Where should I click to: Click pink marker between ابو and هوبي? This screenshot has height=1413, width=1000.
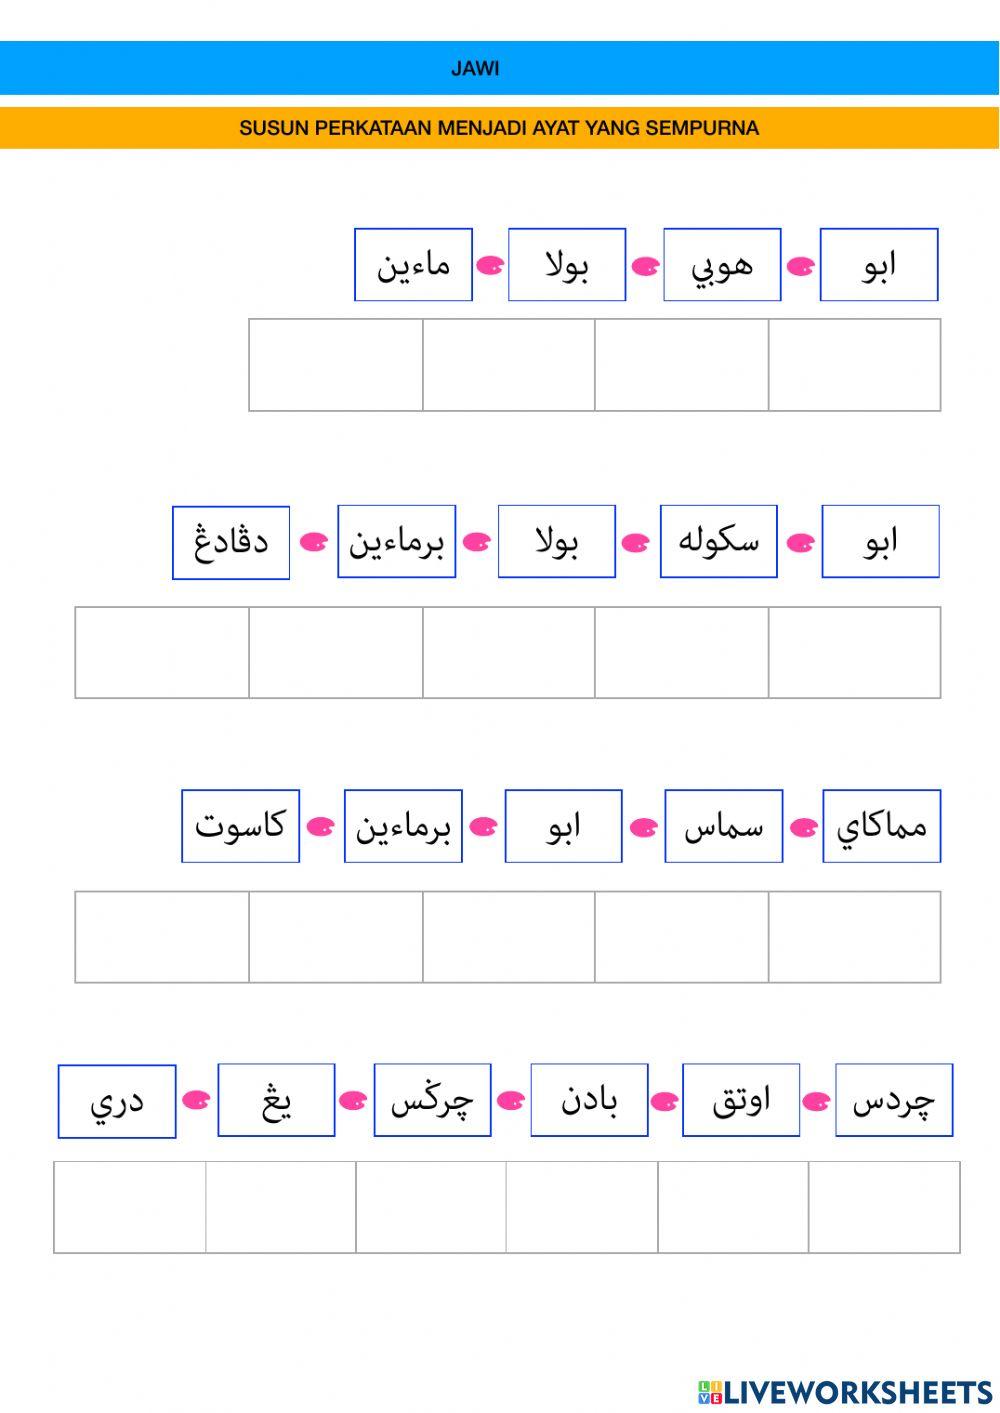point(801,267)
